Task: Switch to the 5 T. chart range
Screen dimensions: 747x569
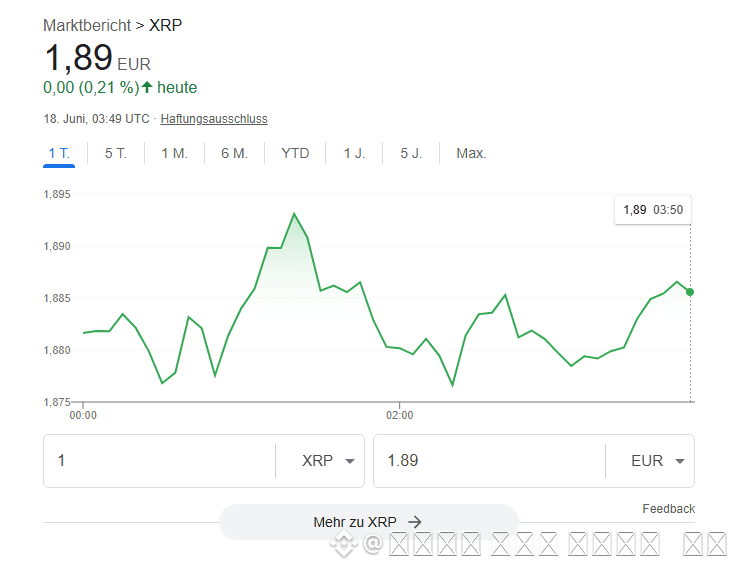Action: point(116,153)
